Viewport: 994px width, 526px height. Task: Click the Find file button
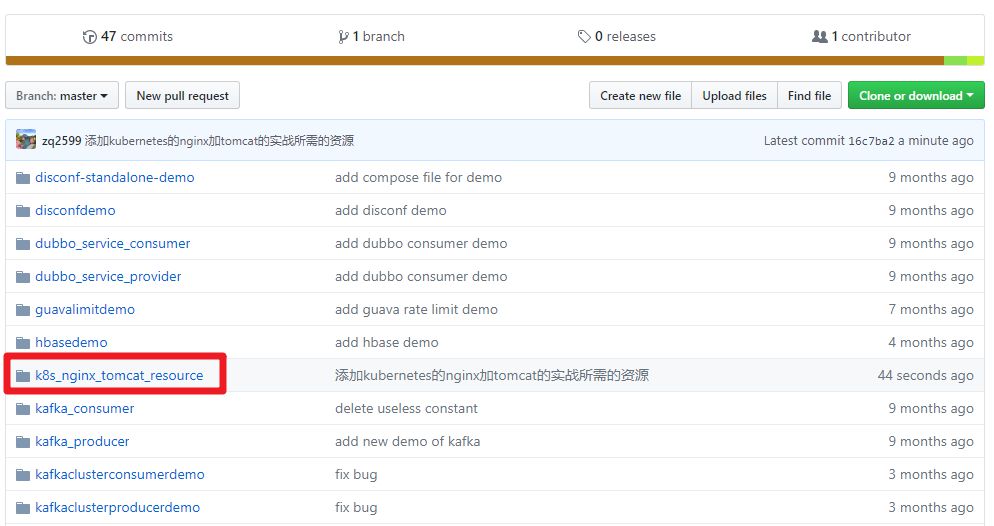pos(810,96)
